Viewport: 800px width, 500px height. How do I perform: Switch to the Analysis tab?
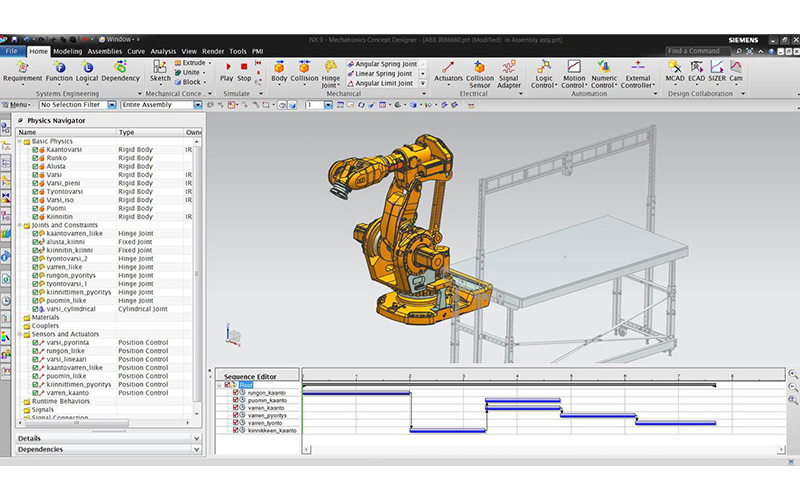(x=163, y=51)
